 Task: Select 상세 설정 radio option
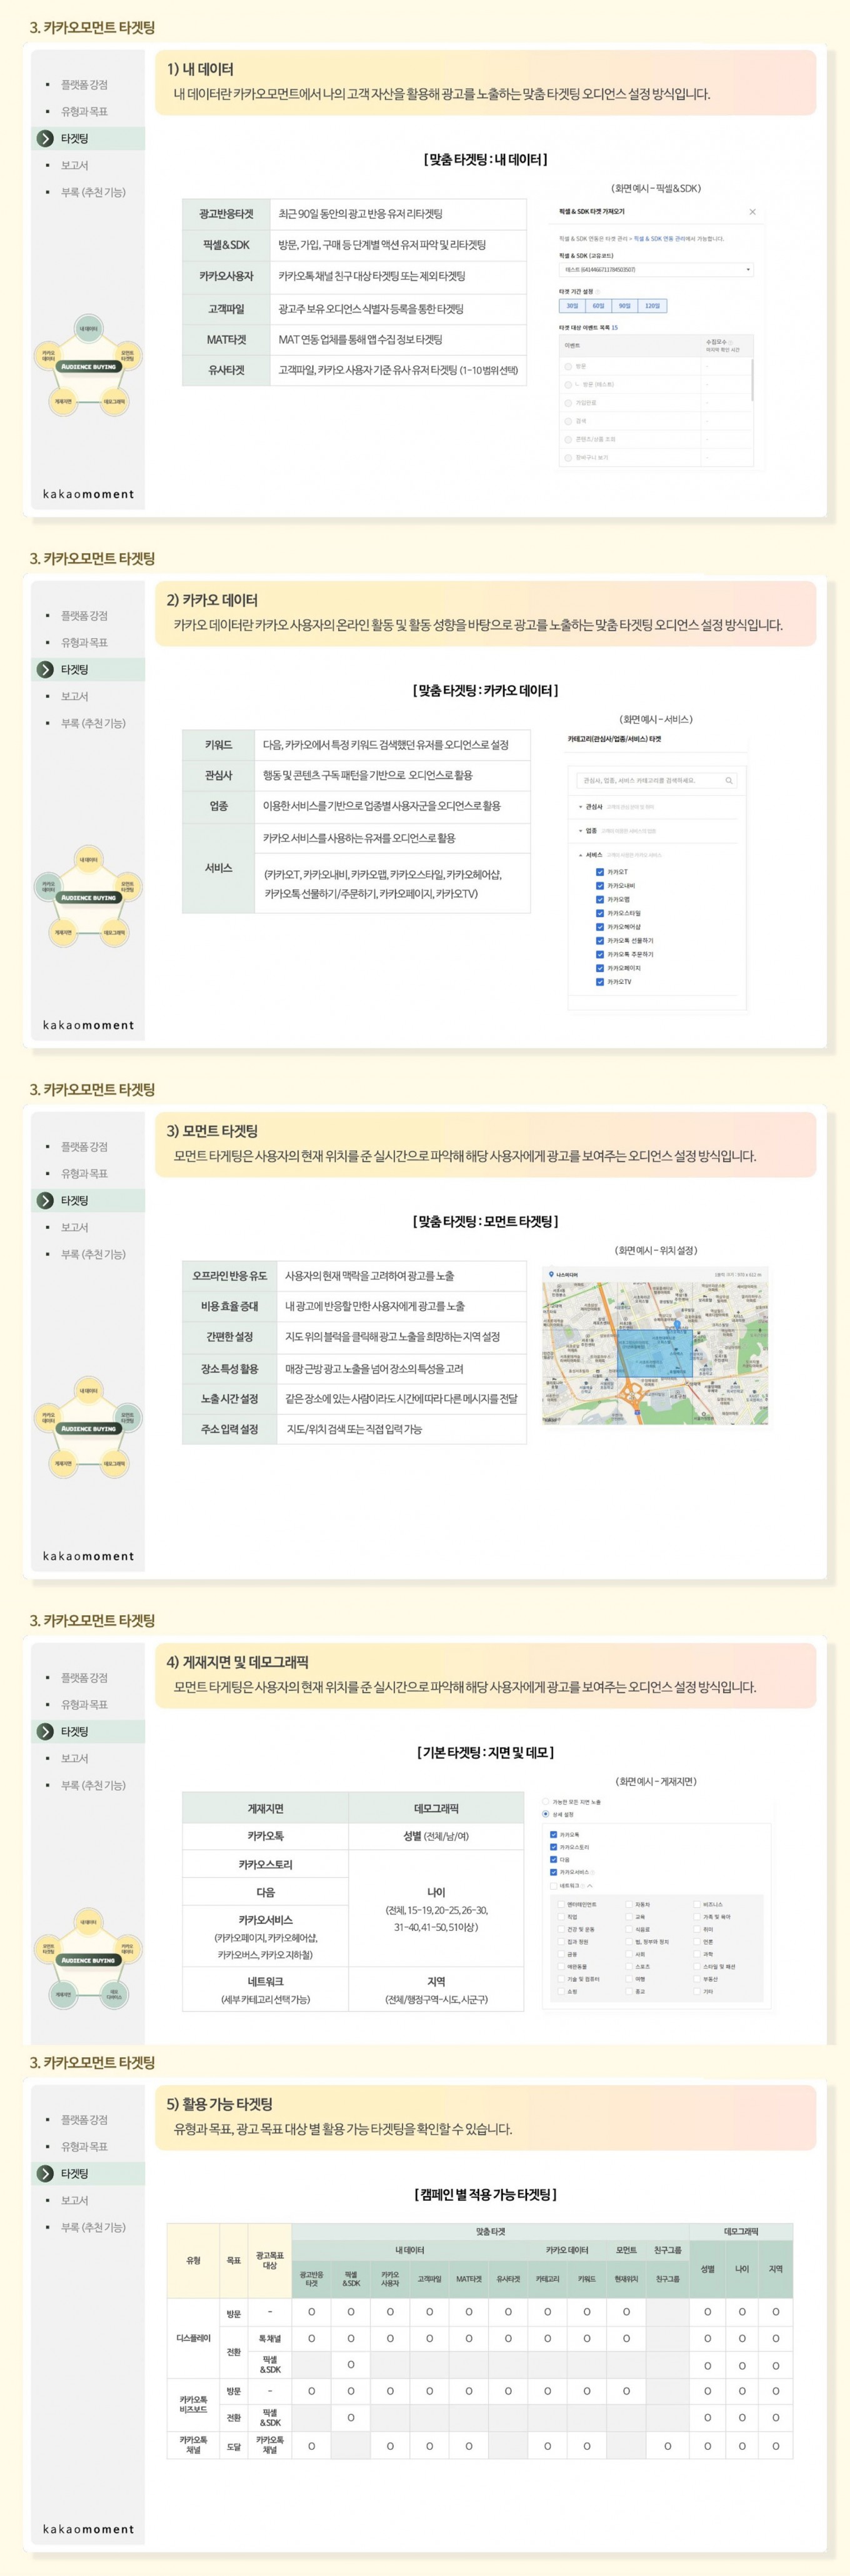coord(546,1814)
